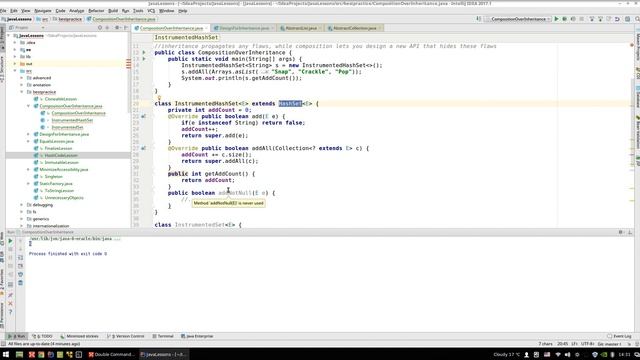Hide the Project panel with hide icon
Screen dimensions: 640x360
tap(126, 28)
